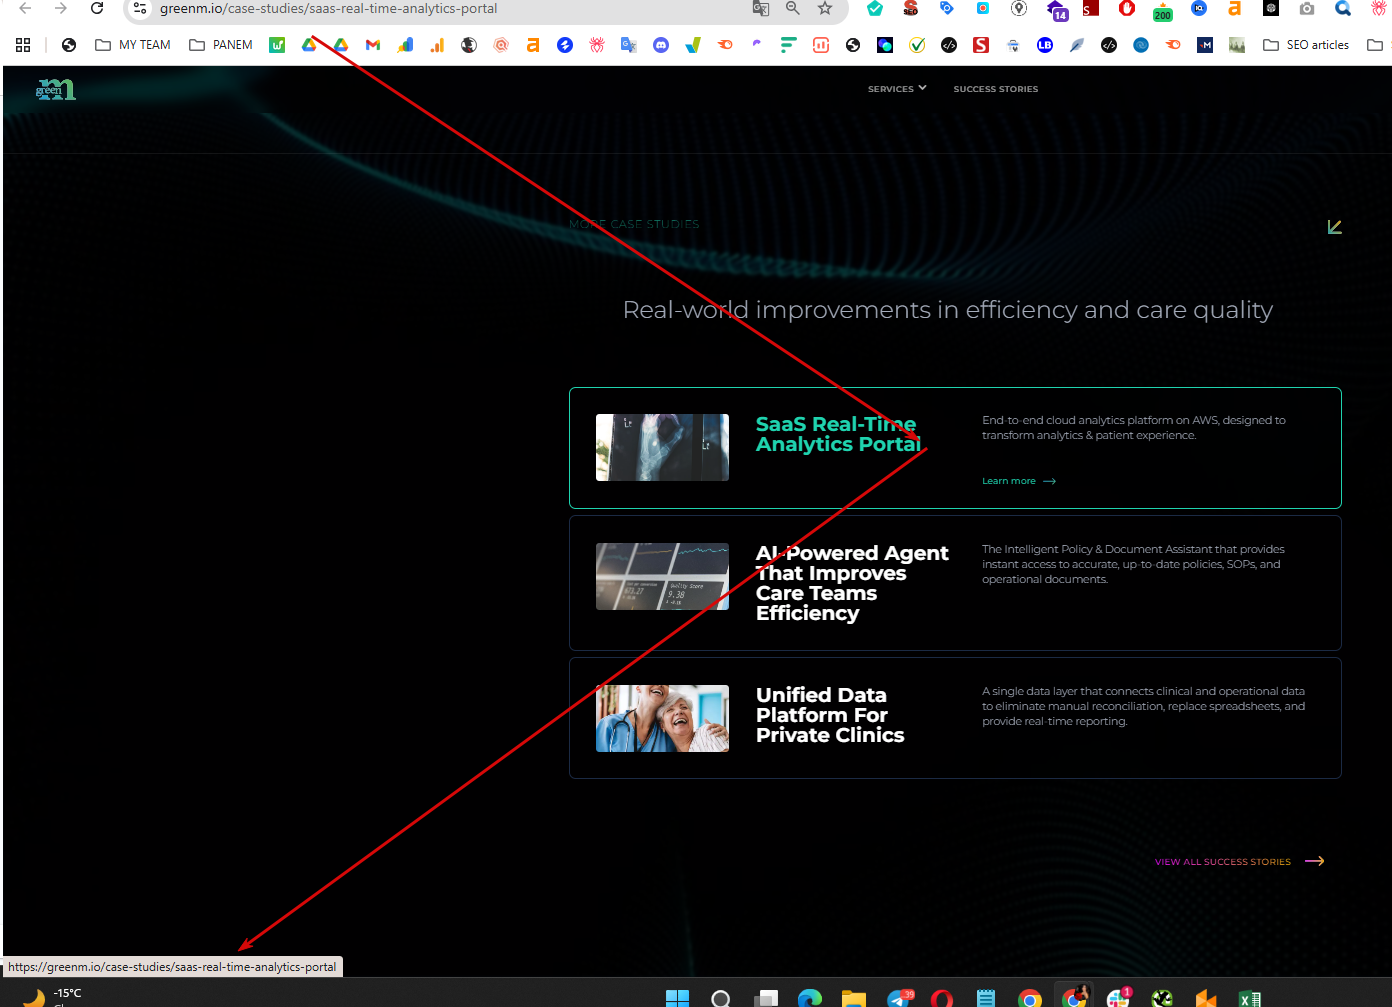Open the SUCCESS STORIES nav item

[996, 89]
